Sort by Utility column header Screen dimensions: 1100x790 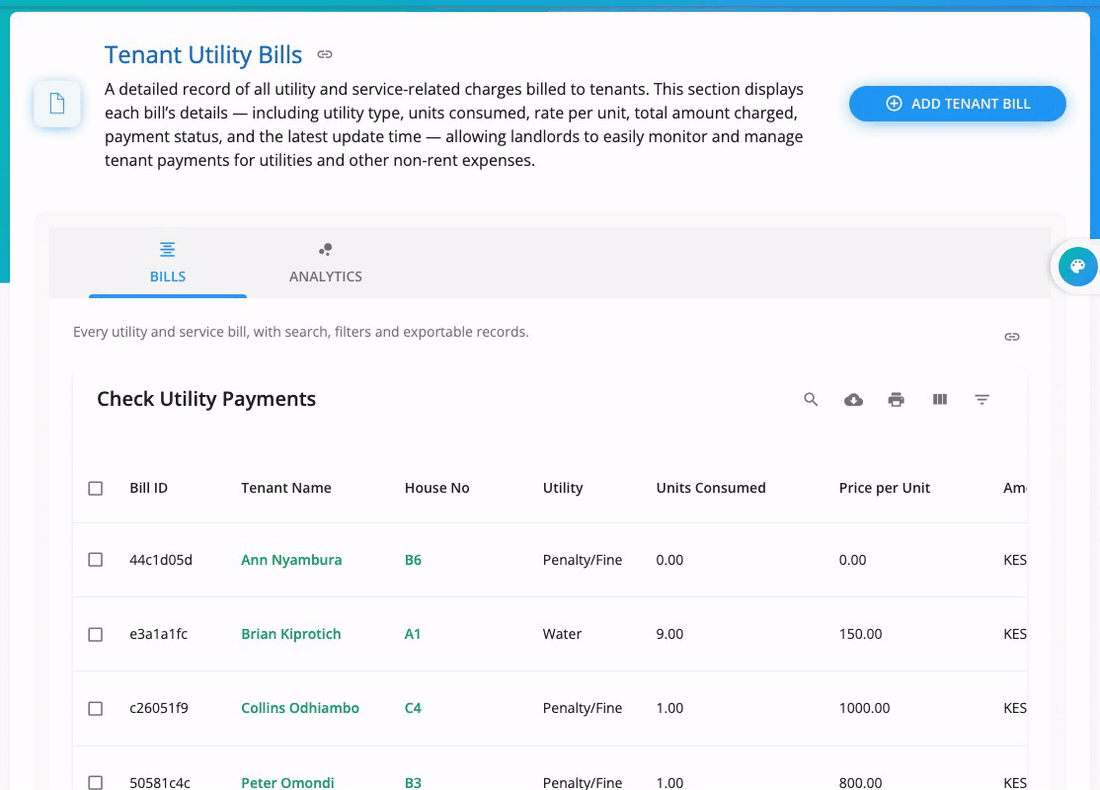pos(563,488)
